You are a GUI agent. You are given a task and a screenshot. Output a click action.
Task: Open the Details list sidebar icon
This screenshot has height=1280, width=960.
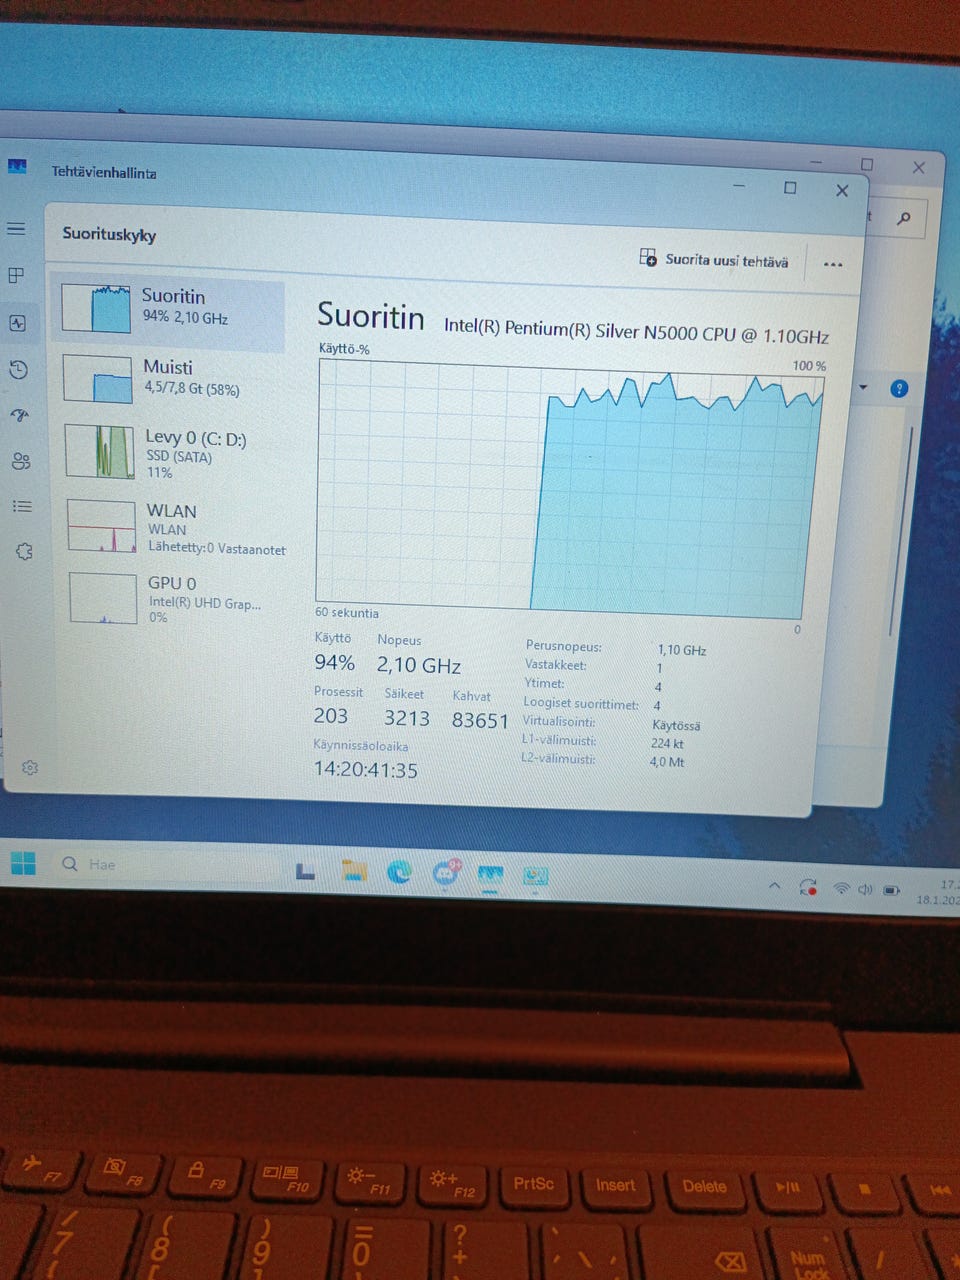pos(22,506)
